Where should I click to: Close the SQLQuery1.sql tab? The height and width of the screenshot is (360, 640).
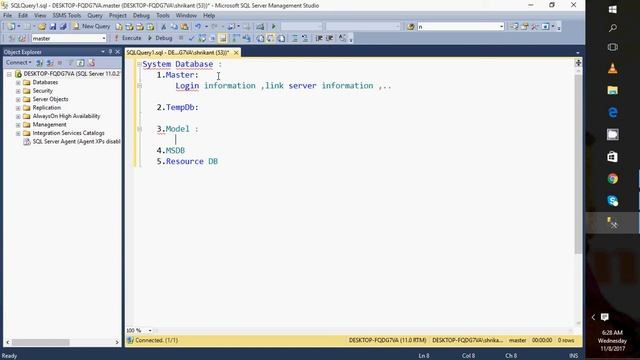[236, 53]
